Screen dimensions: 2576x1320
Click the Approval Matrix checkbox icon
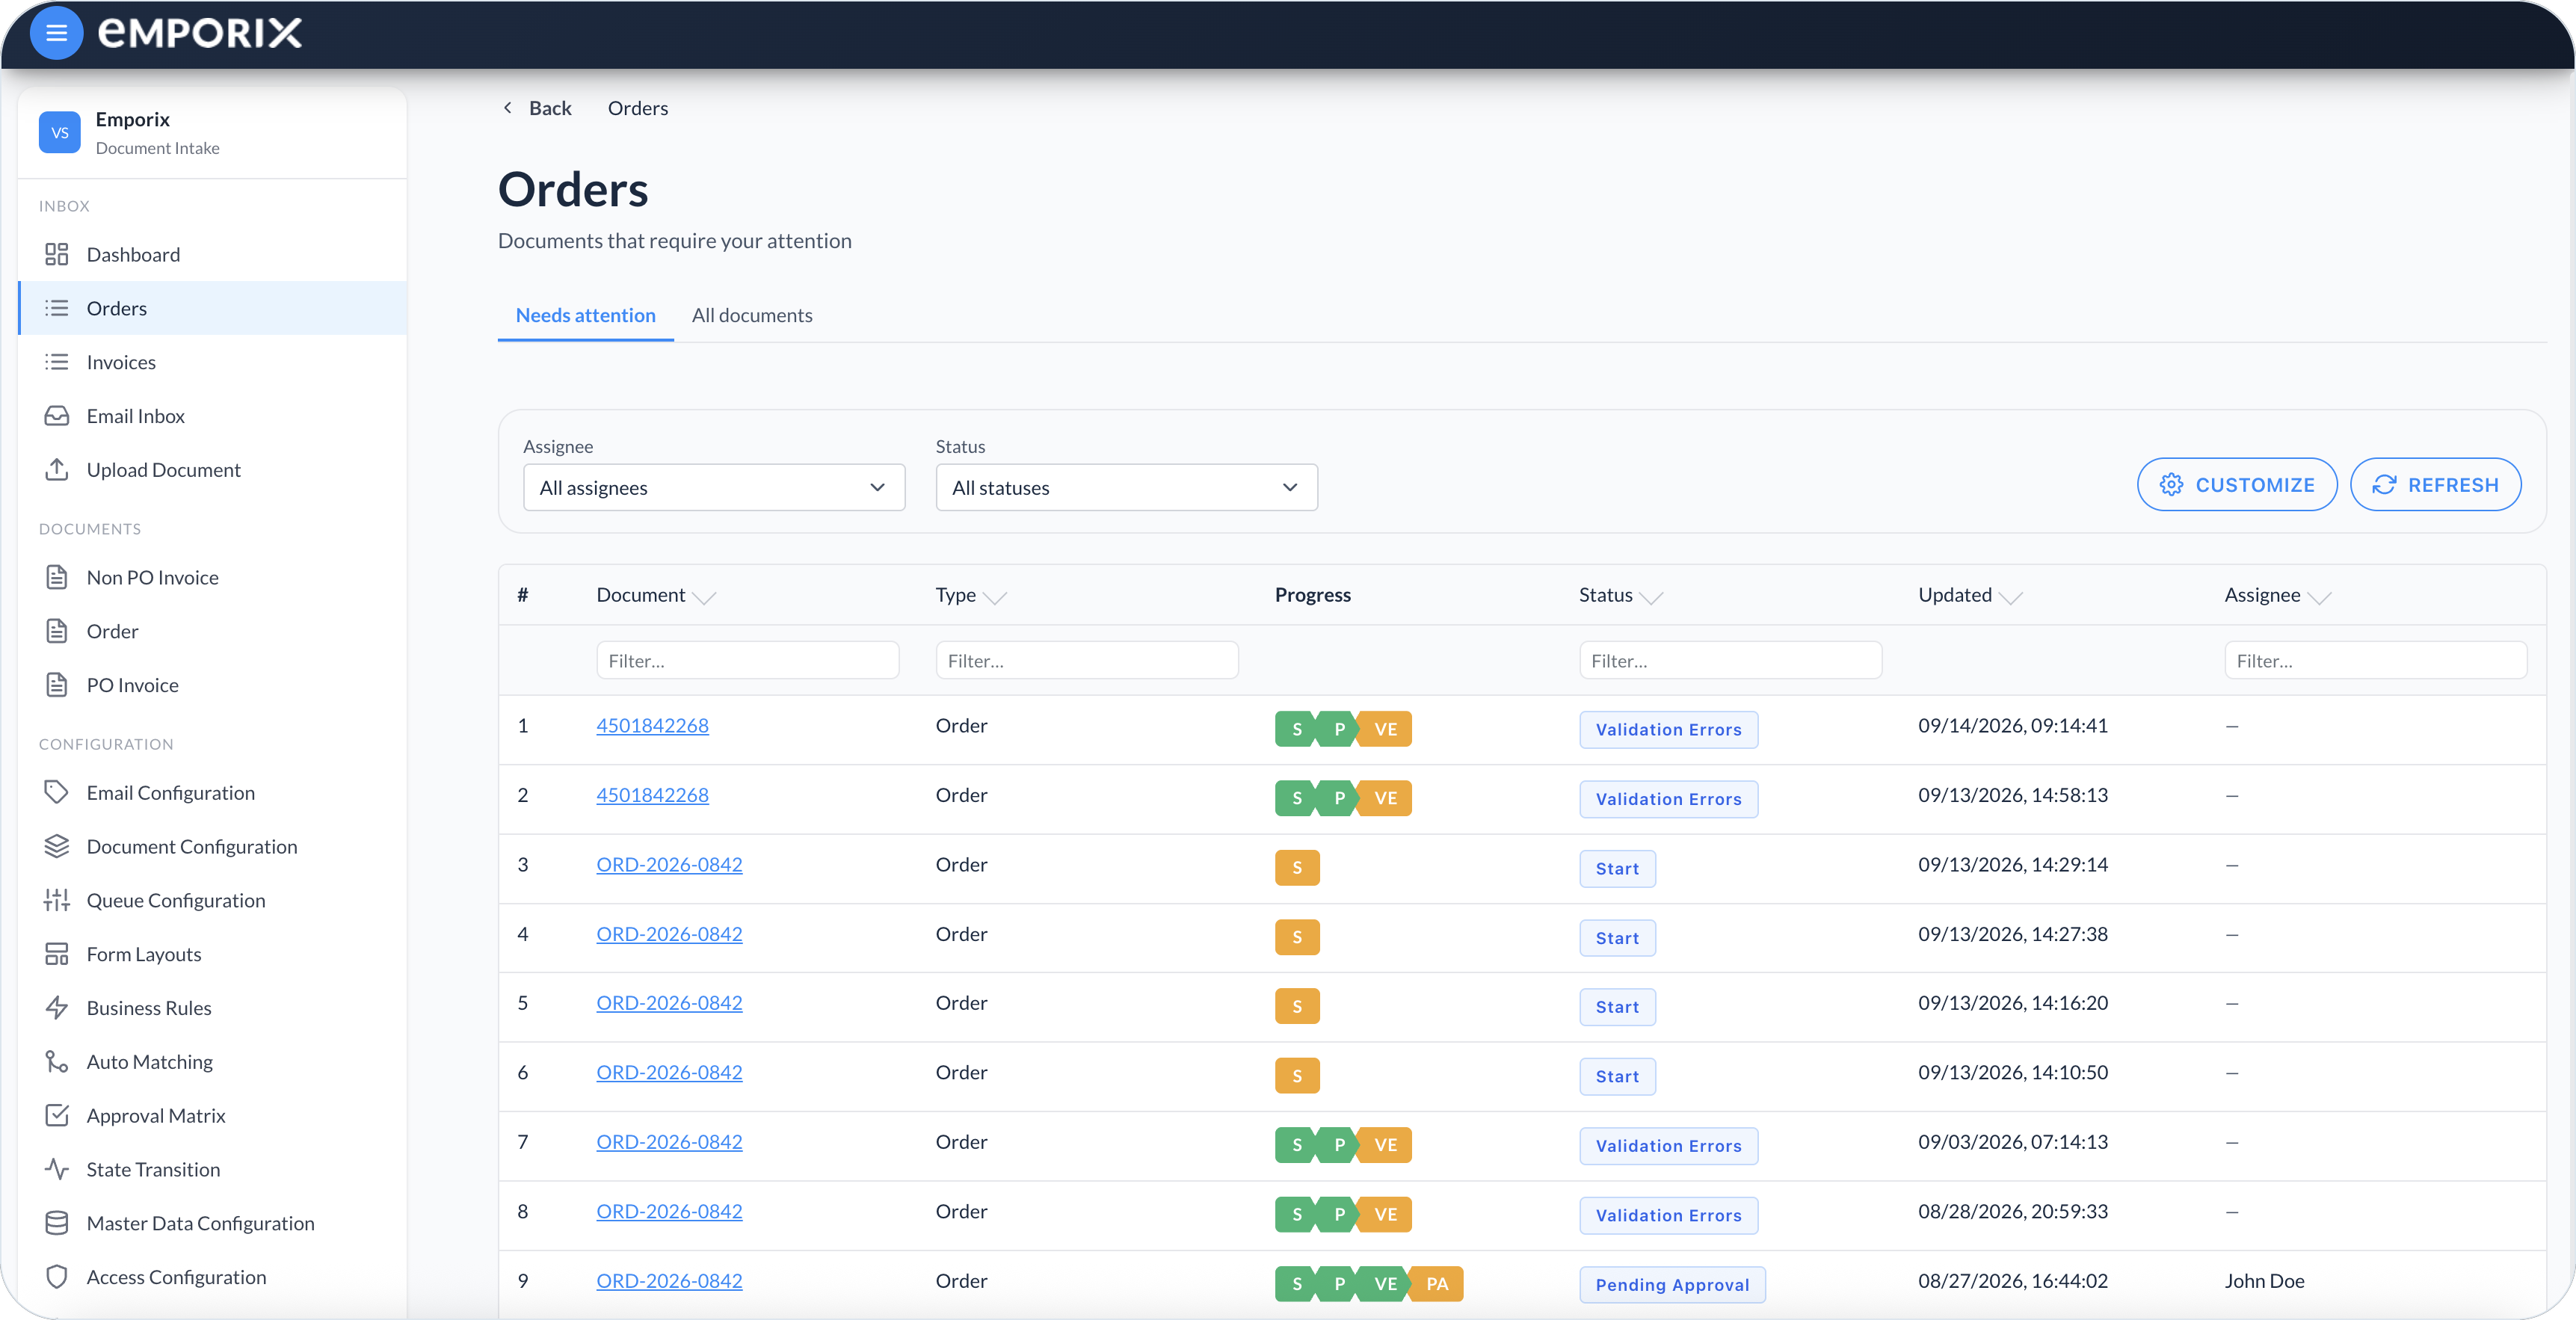coord(57,1115)
